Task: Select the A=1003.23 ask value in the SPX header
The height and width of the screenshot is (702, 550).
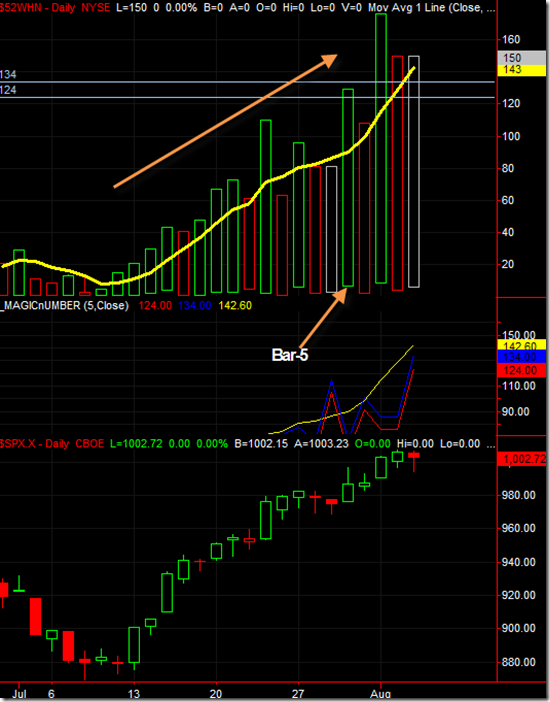Action: [x=321, y=444]
